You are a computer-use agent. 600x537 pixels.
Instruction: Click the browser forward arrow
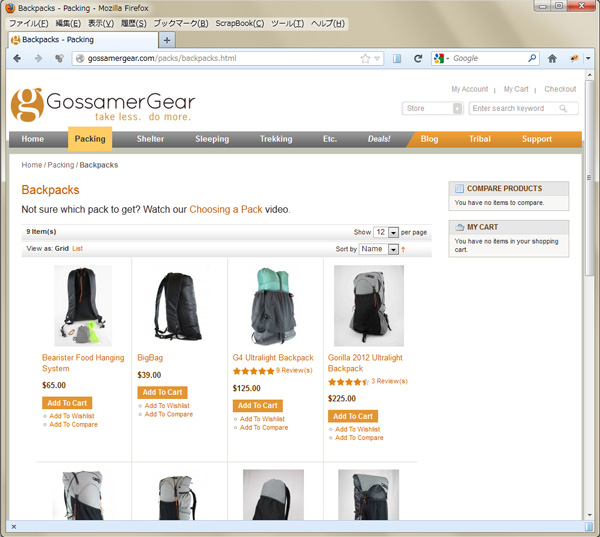(38, 58)
